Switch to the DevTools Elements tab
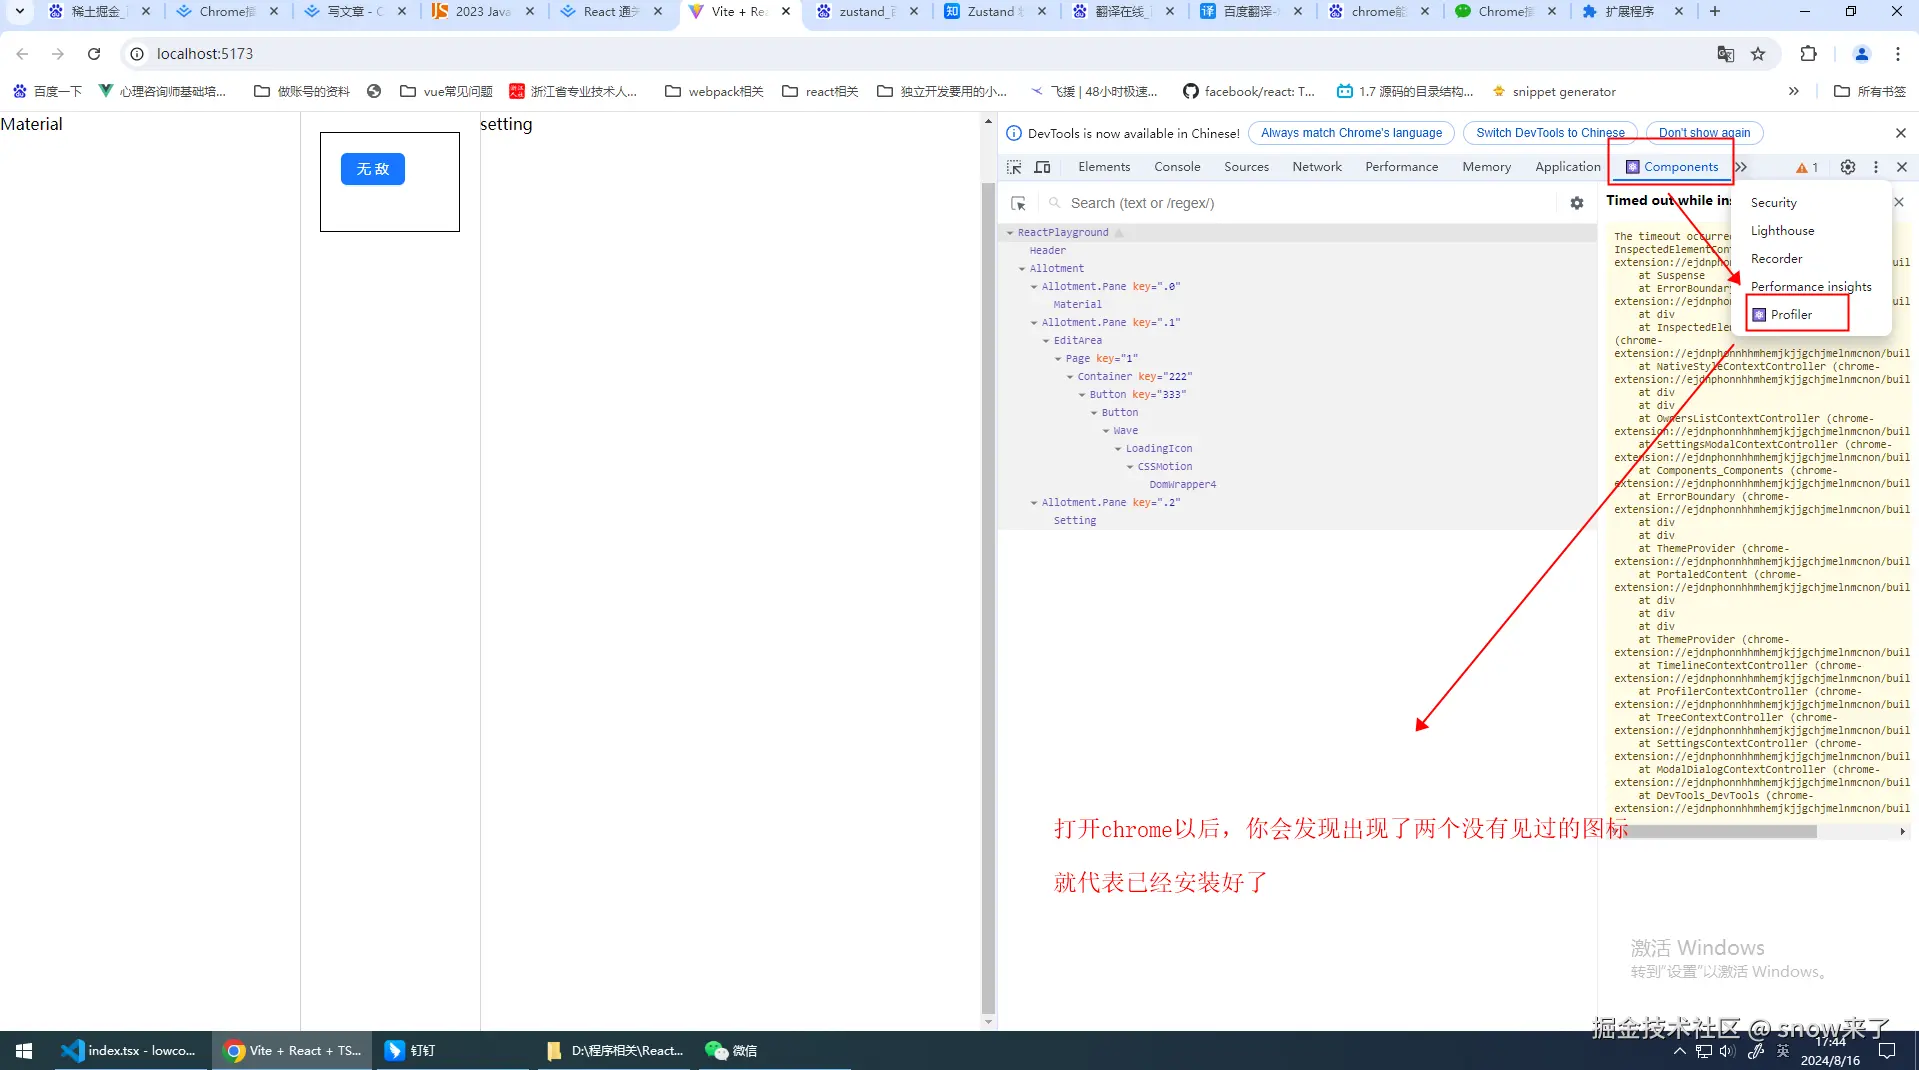Viewport: 1919px width, 1070px height. tap(1104, 167)
